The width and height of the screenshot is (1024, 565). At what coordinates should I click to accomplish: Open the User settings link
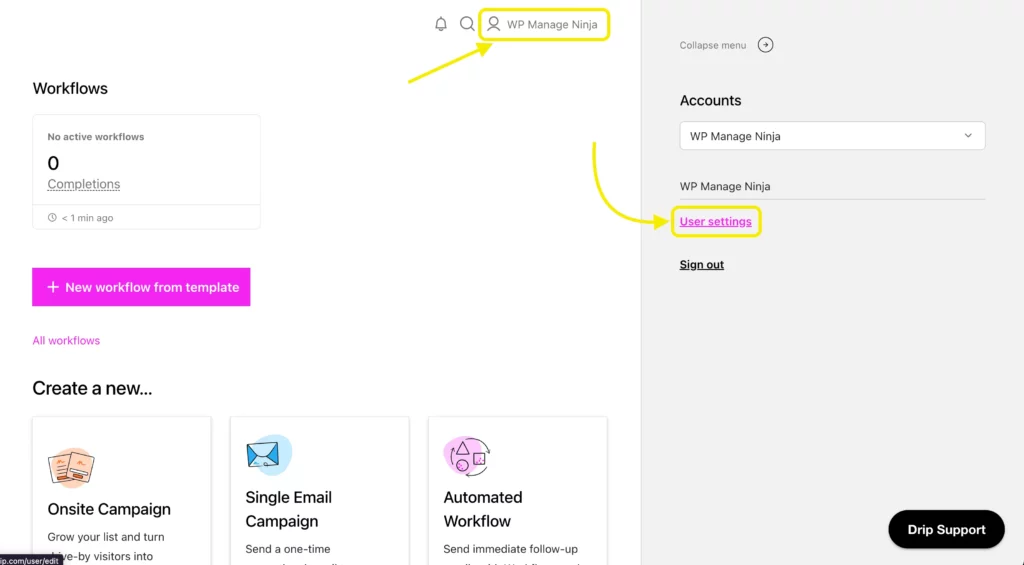point(715,221)
